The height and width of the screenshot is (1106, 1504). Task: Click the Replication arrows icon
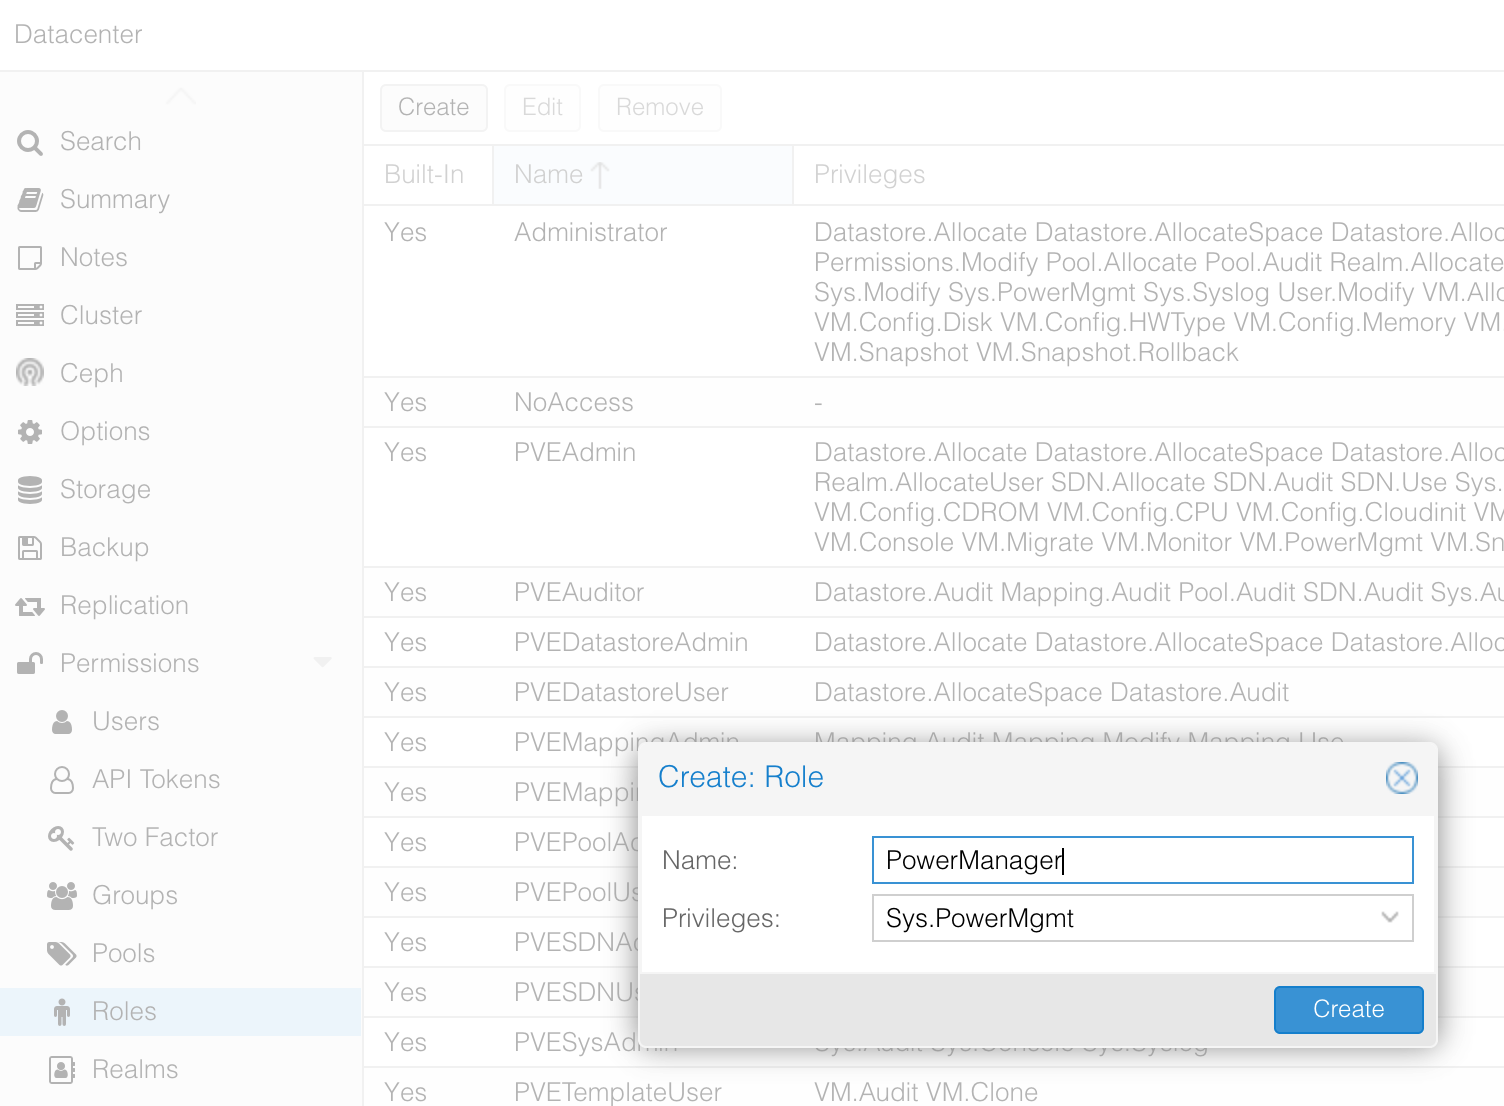(x=30, y=606)
